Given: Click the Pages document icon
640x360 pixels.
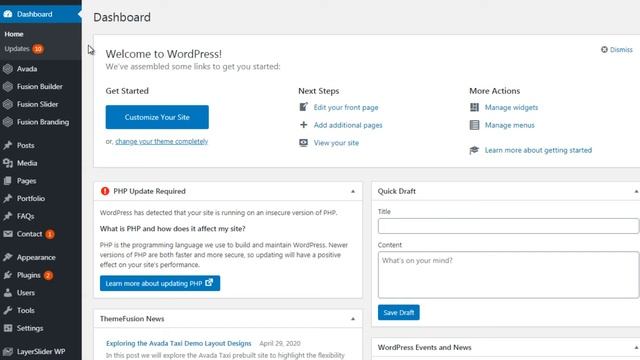Looking at the screenshot, I should click(x=8, y=181).
